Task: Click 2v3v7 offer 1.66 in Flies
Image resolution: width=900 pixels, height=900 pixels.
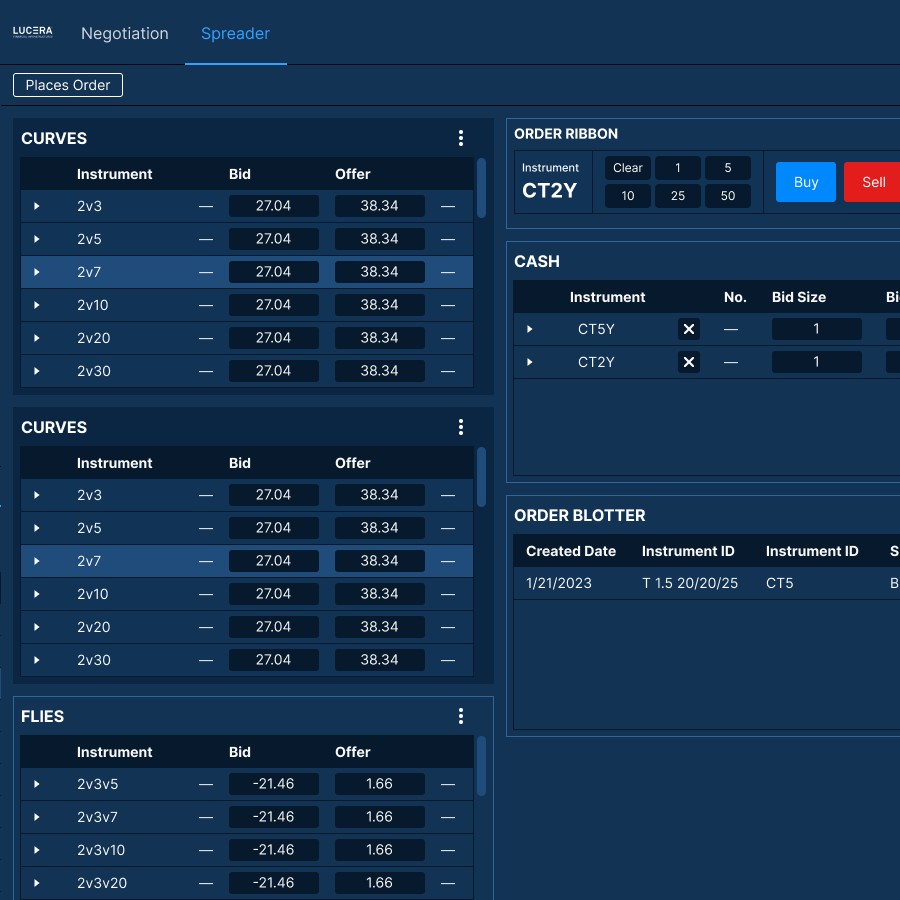Action: pyautogui.click(x=379, y=817)
